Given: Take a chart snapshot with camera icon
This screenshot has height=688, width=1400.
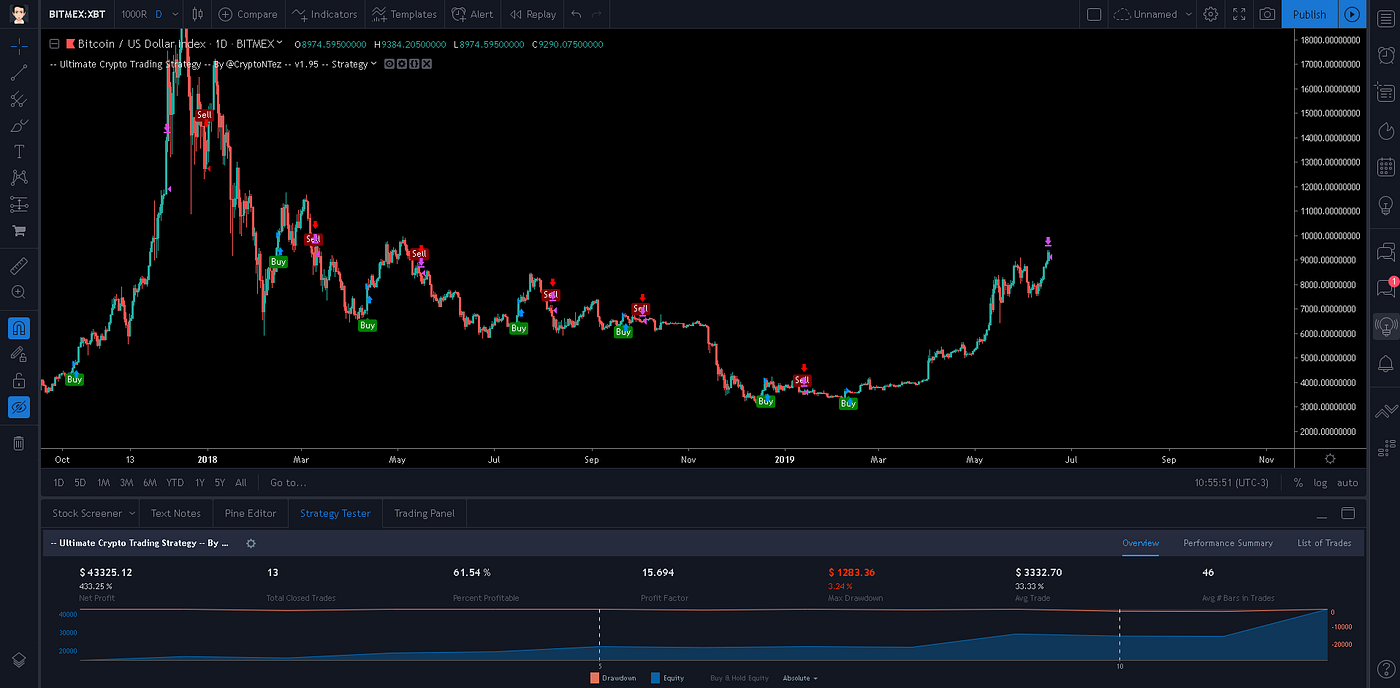Looking at the screenshot, I should coord(1267,14).
